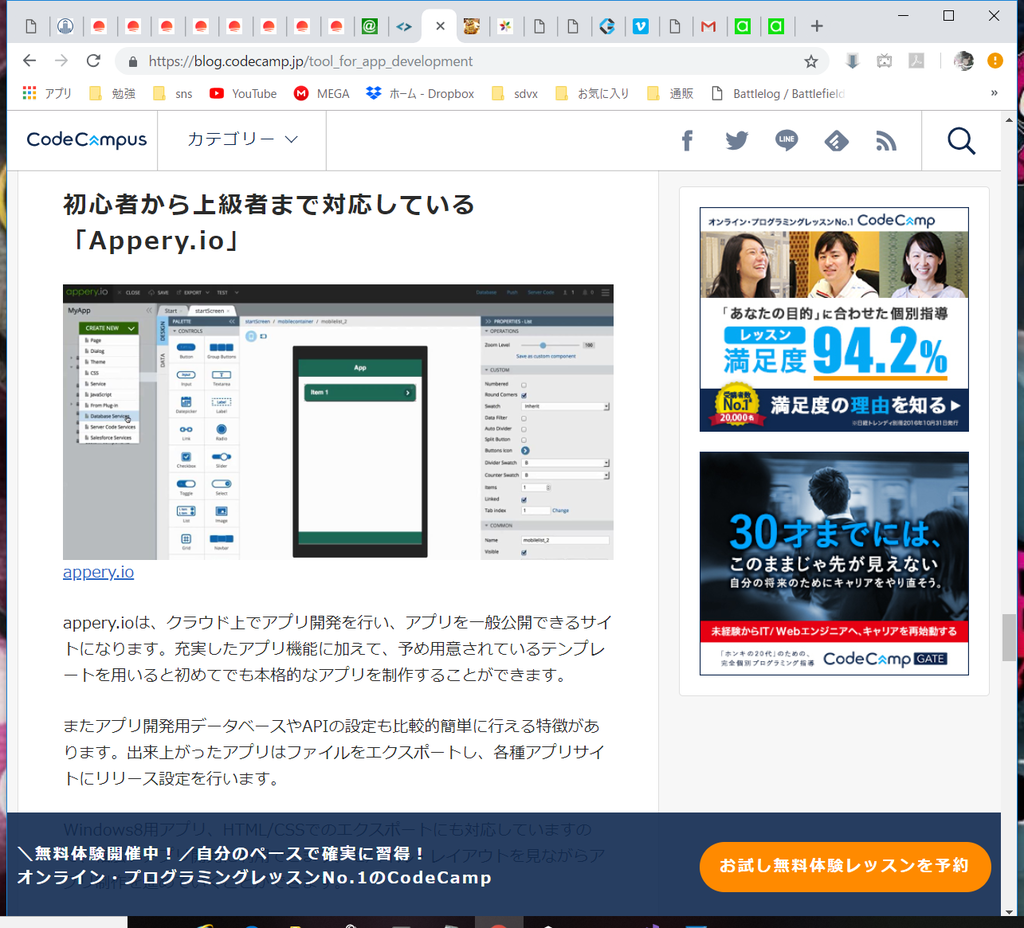Share the article on Facebook

coord(687,140)
